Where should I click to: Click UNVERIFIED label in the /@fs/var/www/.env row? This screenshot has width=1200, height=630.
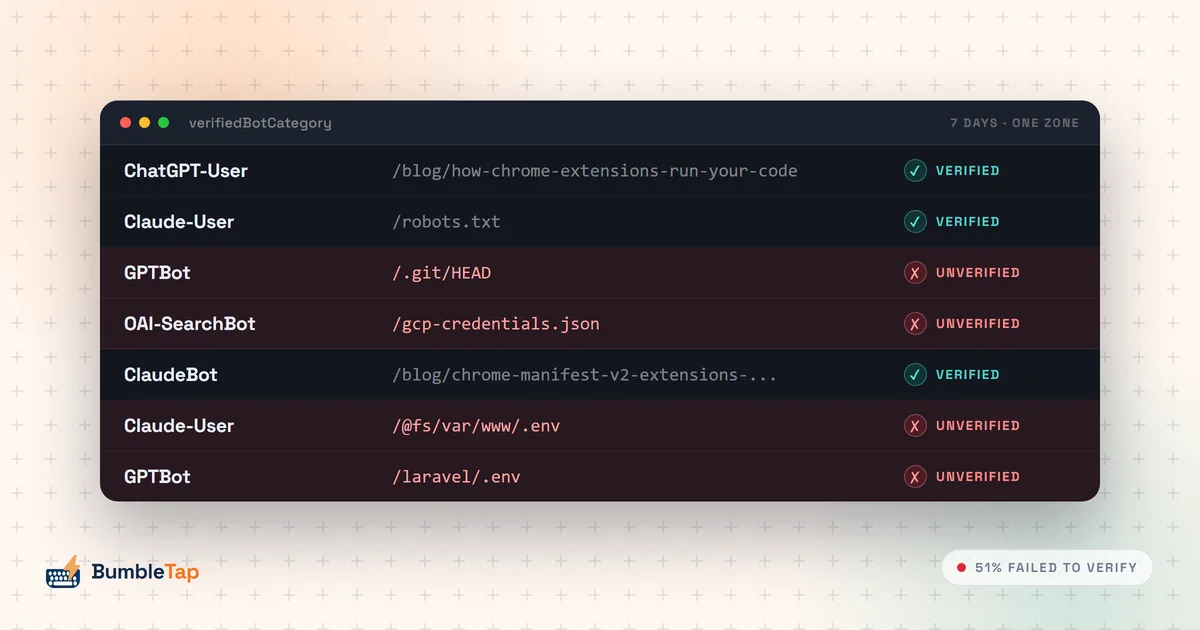[x=978, y=426]
